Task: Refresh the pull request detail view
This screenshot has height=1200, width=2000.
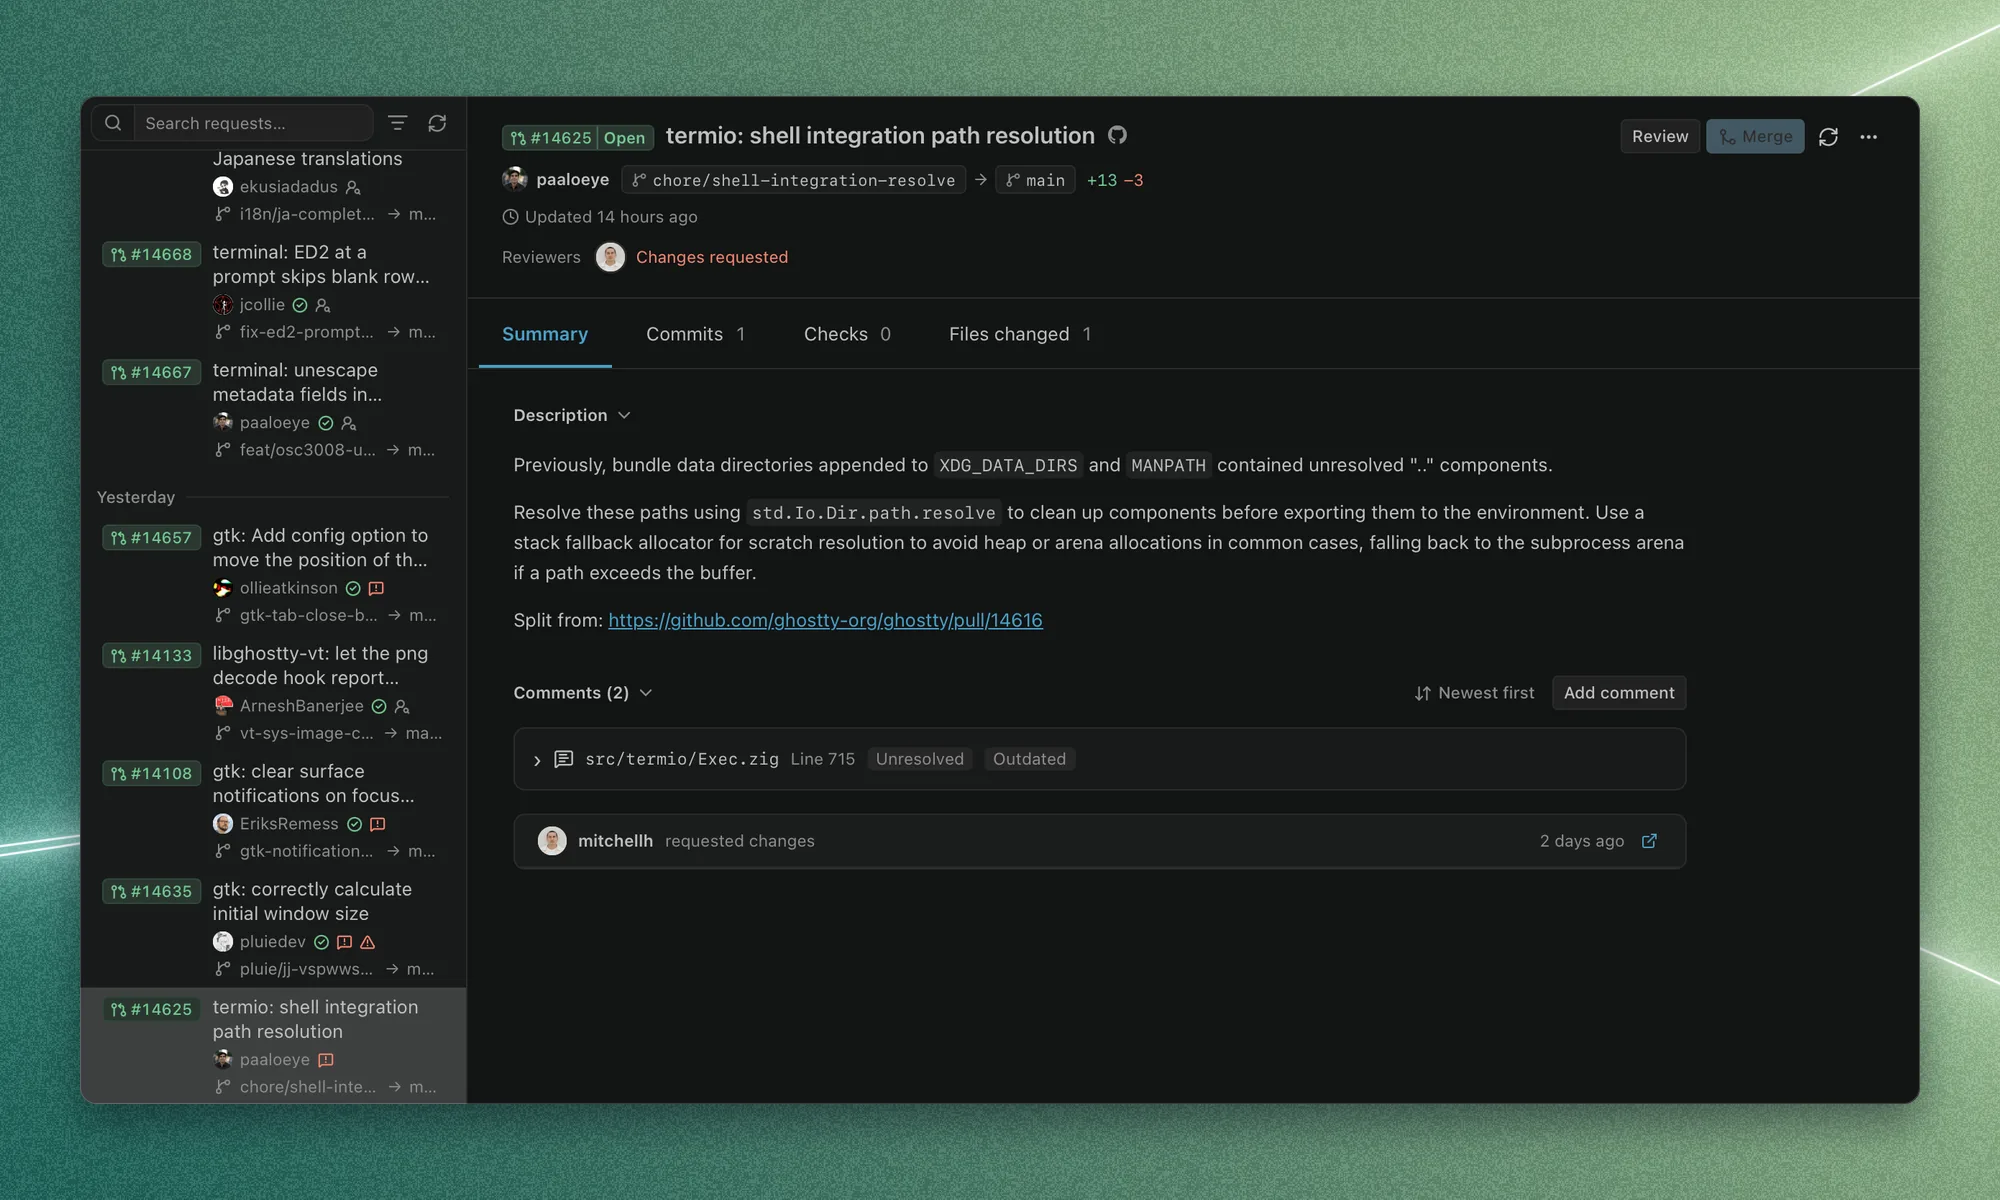Action: click(x=1828, y=137)
